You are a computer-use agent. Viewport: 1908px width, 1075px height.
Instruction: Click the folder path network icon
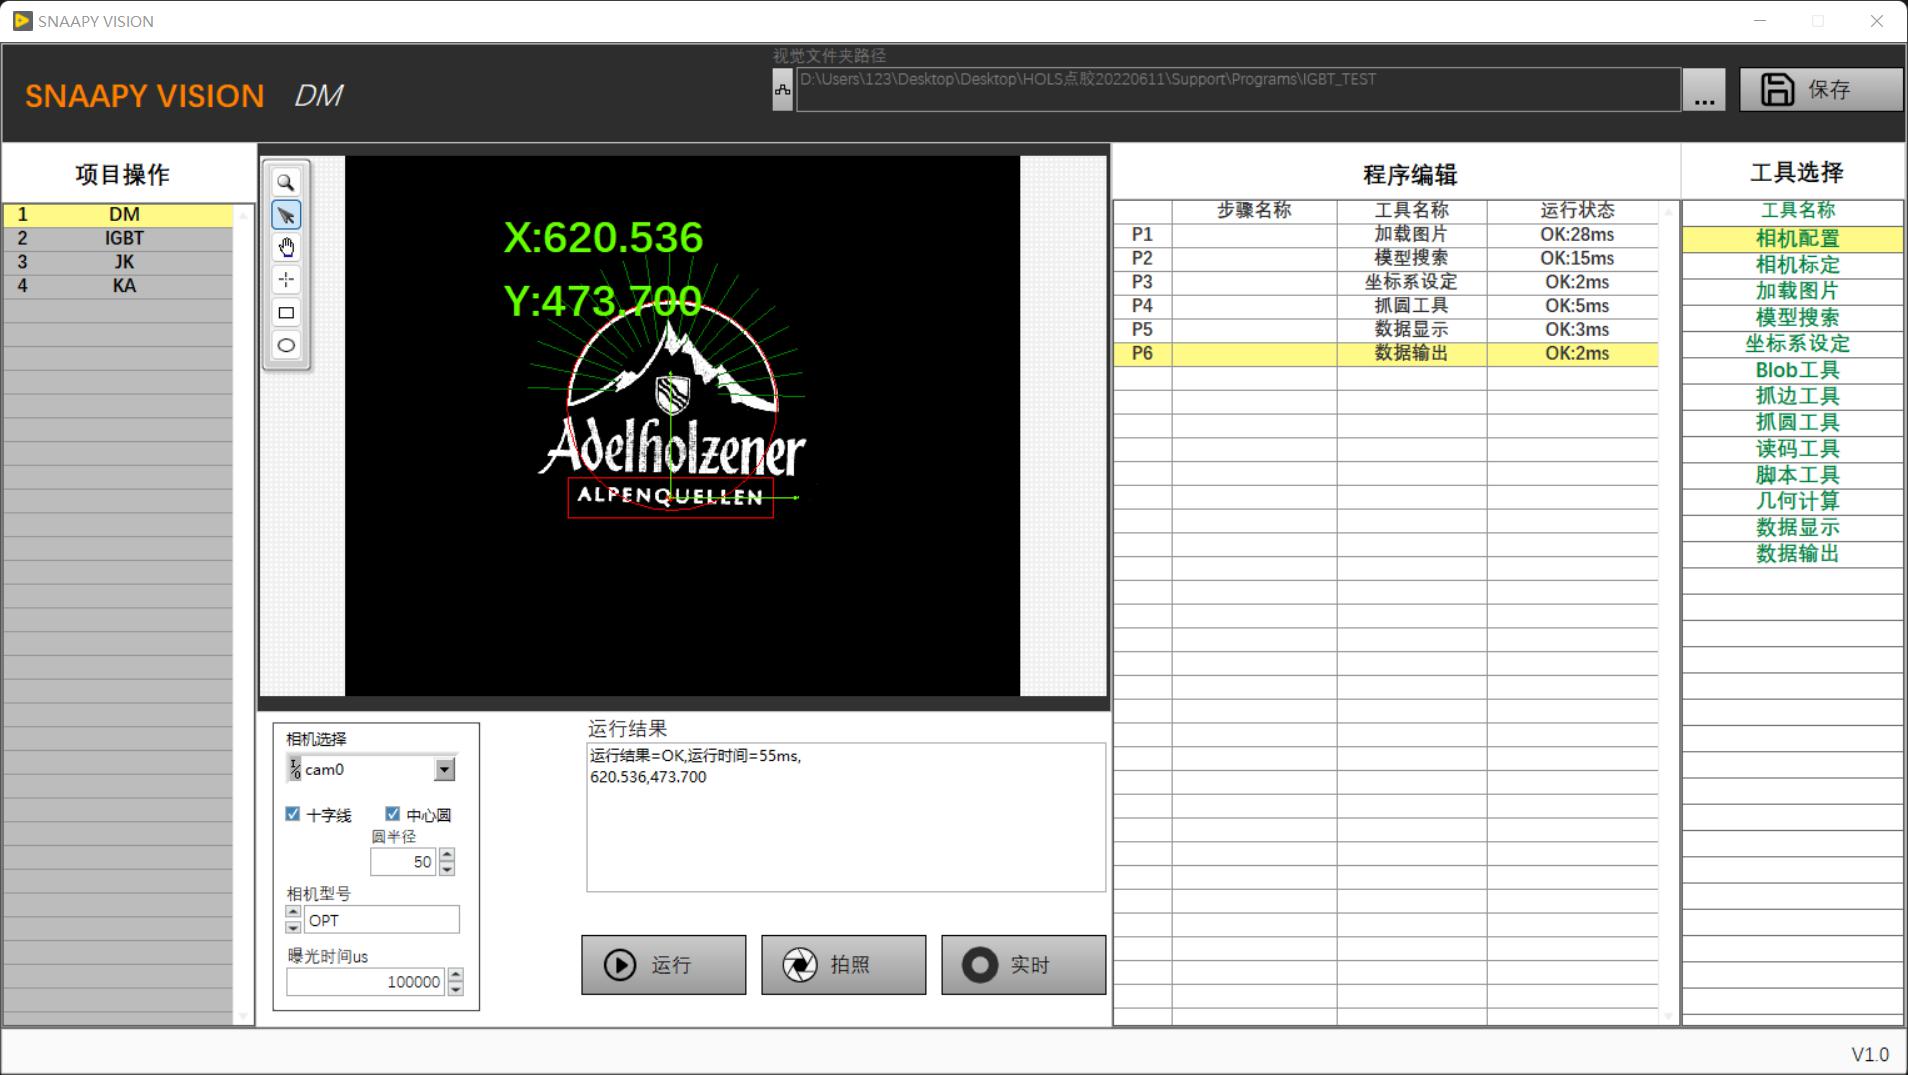tap(783, 90)
